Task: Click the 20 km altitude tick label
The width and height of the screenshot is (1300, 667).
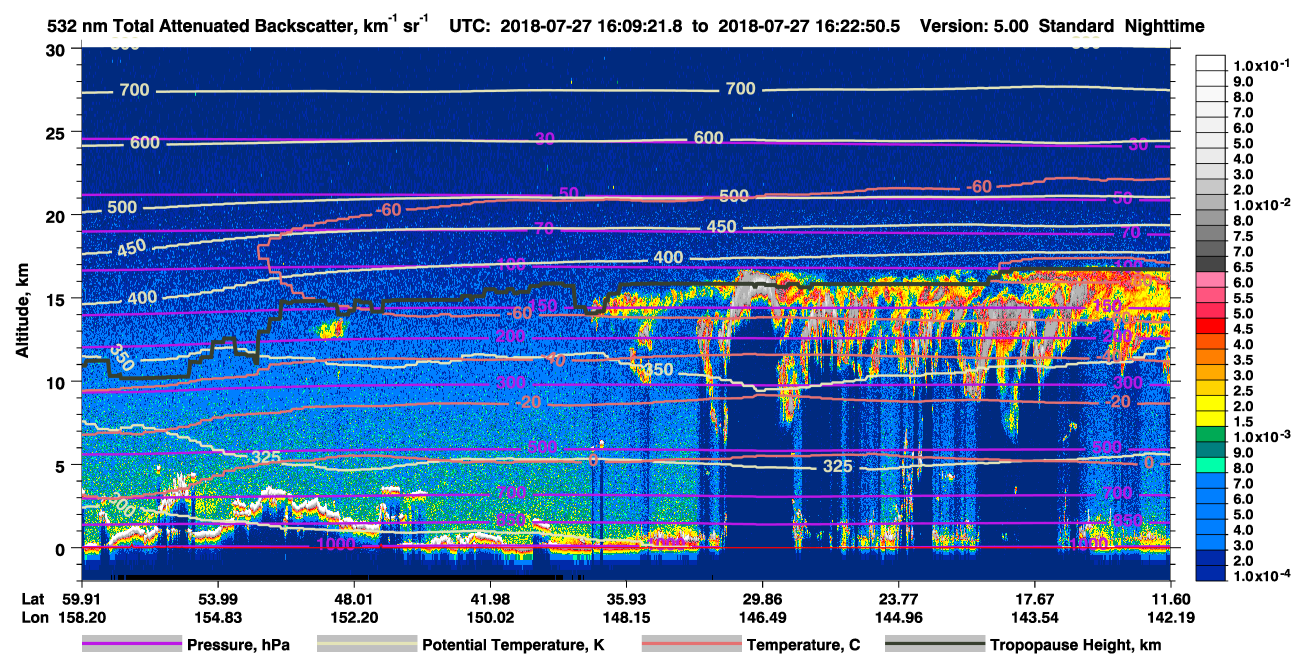Action: (x=57, y=215)
